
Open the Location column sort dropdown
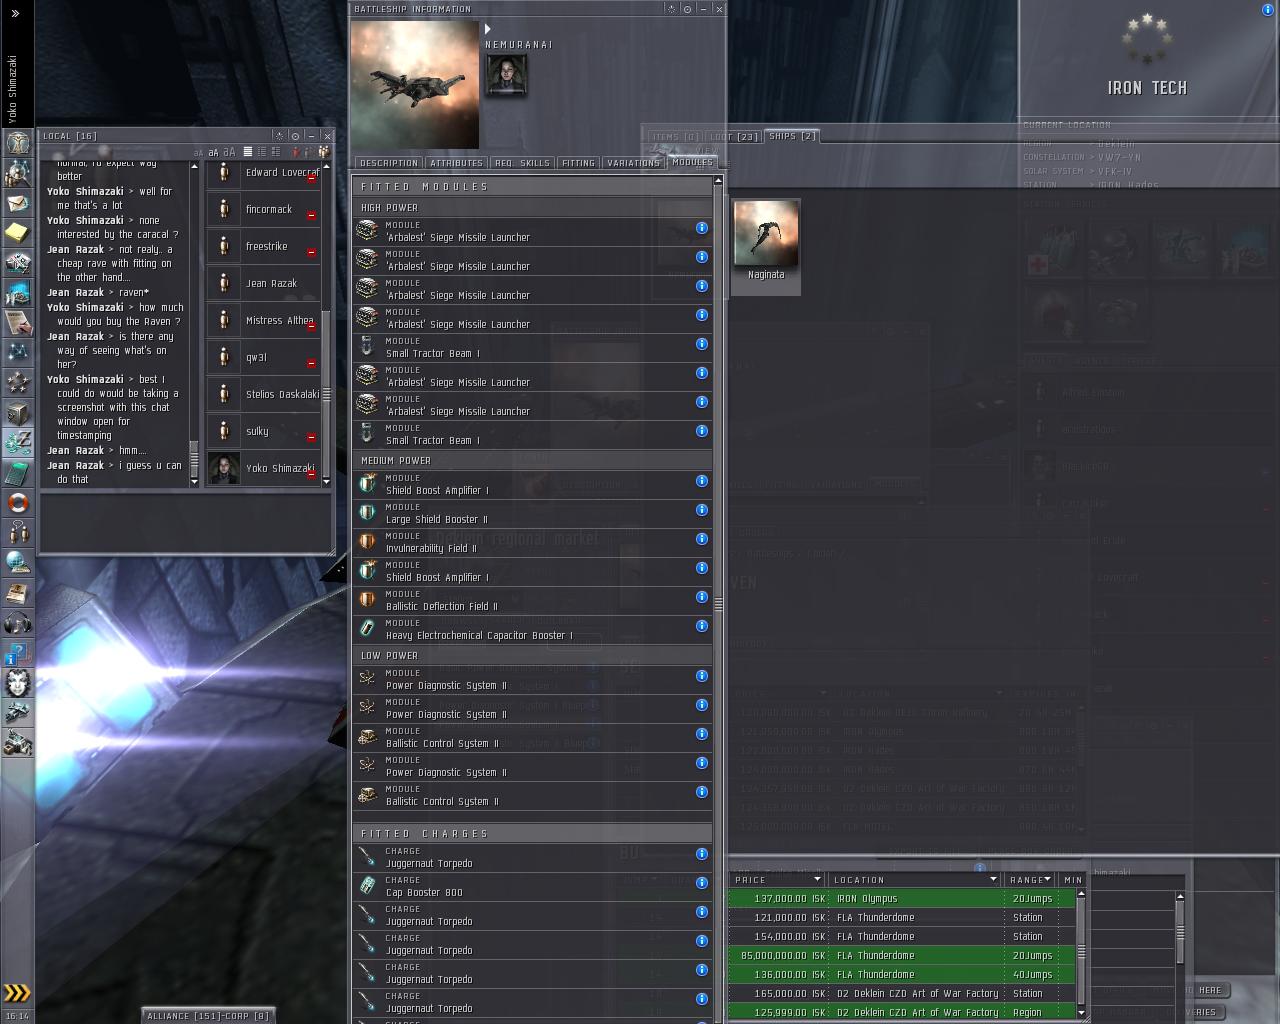click(x=993, y=880)
